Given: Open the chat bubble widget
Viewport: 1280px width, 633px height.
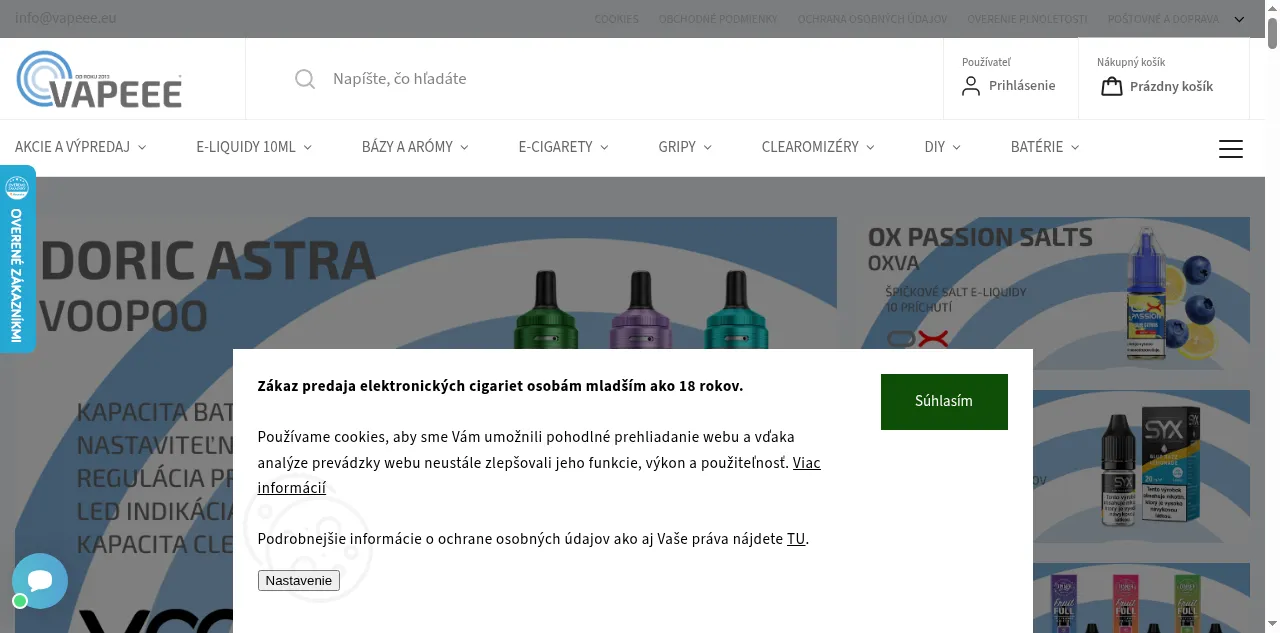Looking at the screenshot, I should pos(40,581).
